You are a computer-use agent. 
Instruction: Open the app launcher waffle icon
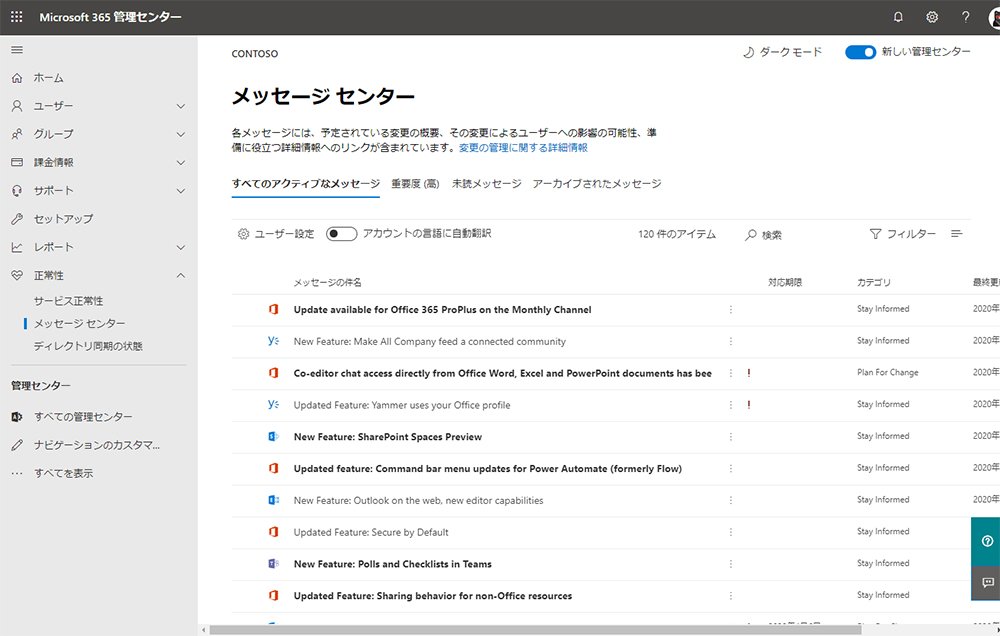[x=17, y=17]
